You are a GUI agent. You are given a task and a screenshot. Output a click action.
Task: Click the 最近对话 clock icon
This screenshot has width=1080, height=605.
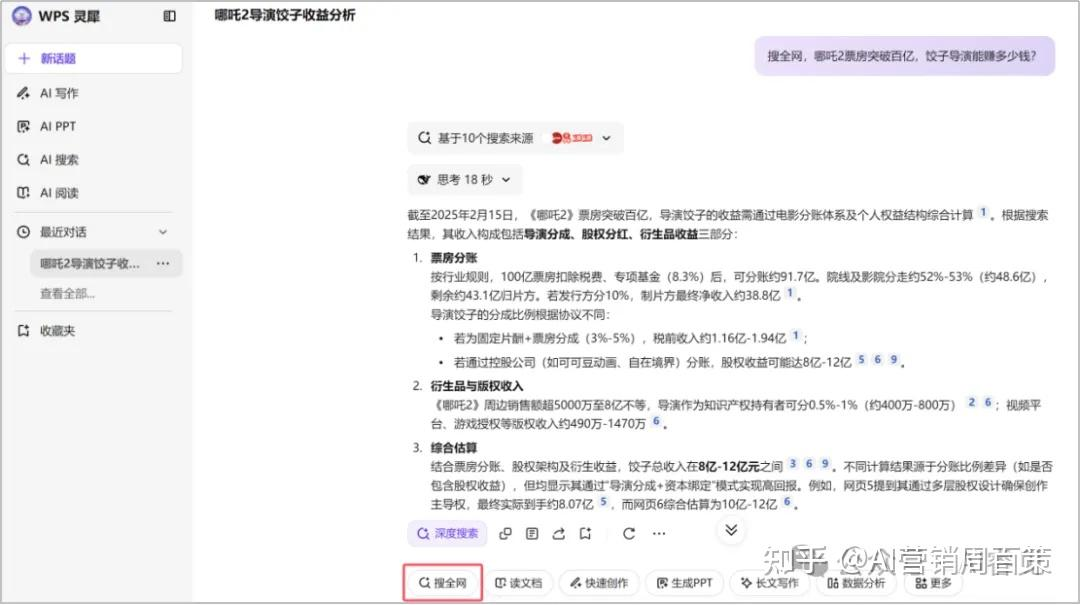pos(23,232)
